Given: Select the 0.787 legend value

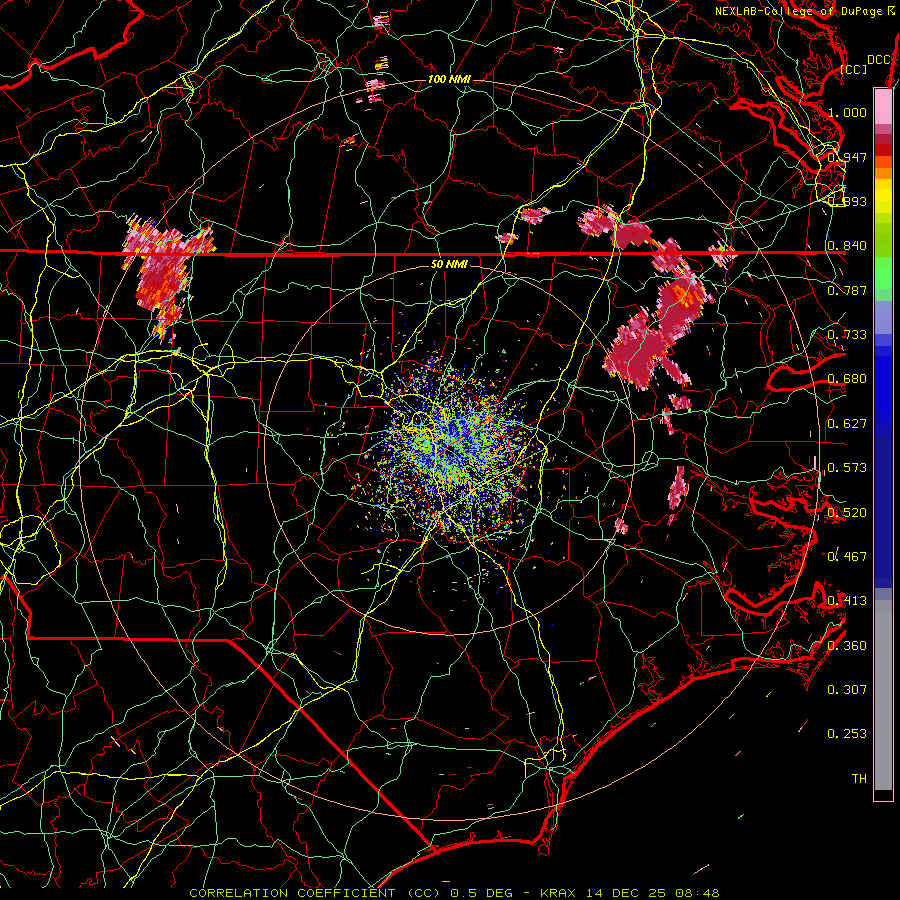Looking at the screenshot, I should pos(847,290).
